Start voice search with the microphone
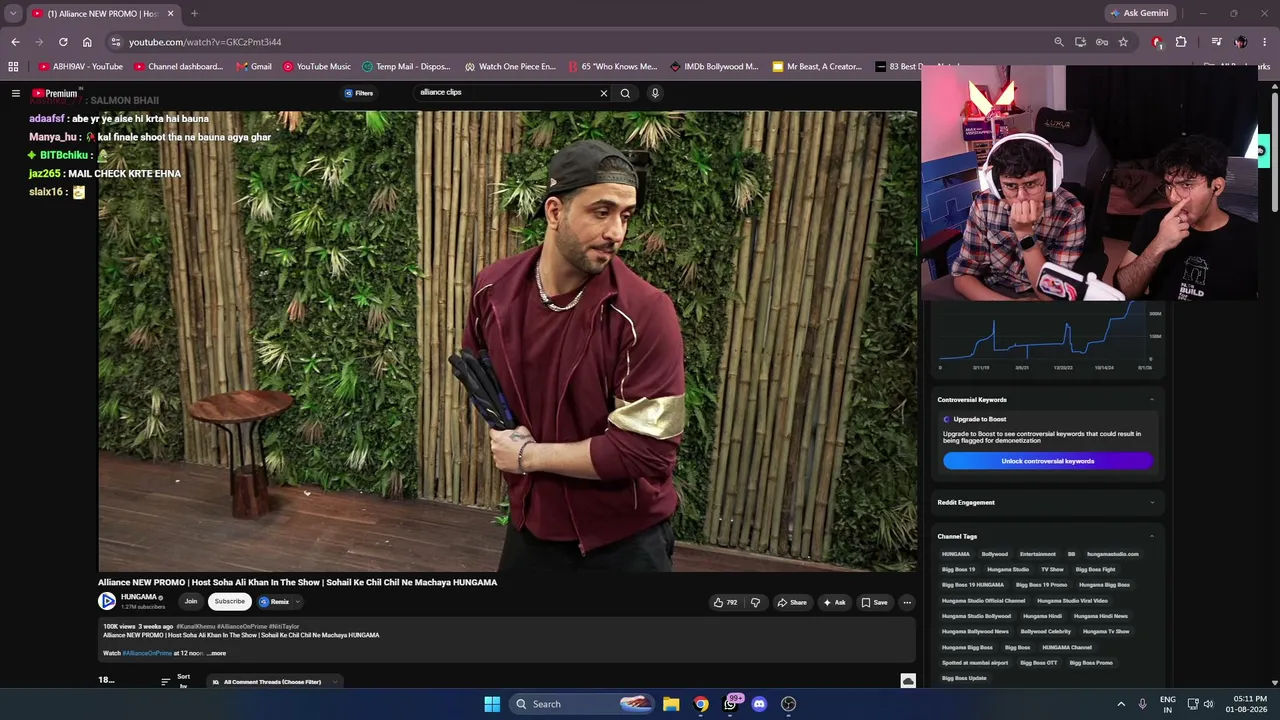Image resolution: width=1280 pixels, height=720 pixels. [x=655, y=93]
